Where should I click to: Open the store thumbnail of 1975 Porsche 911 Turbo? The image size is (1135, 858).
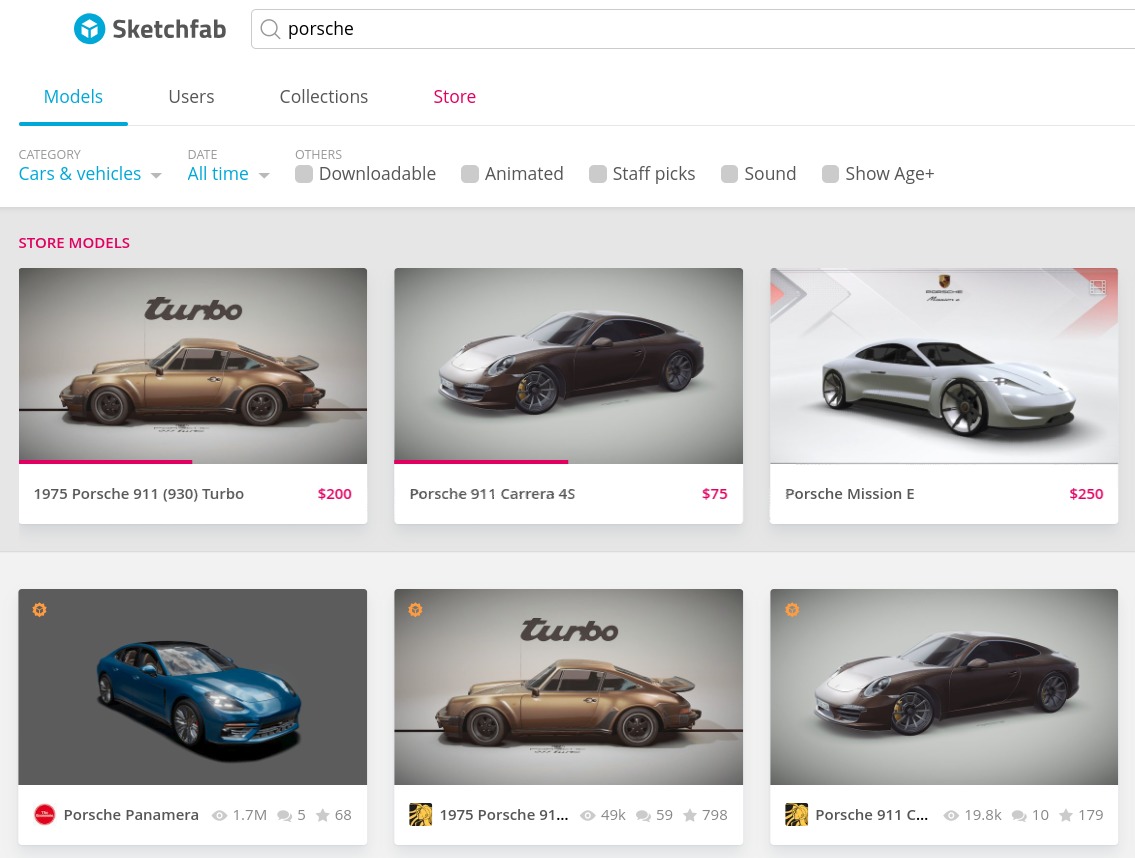click(193, 366)
